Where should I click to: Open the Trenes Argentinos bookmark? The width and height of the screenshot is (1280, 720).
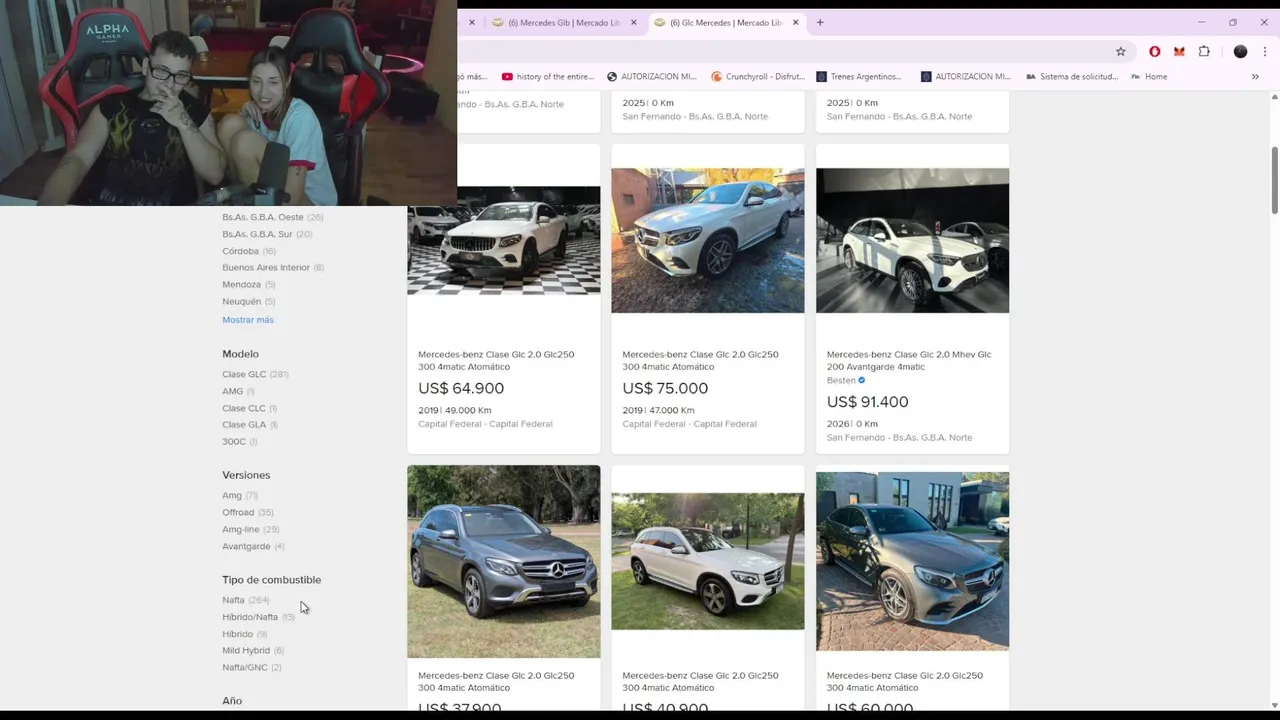point(859,76)
